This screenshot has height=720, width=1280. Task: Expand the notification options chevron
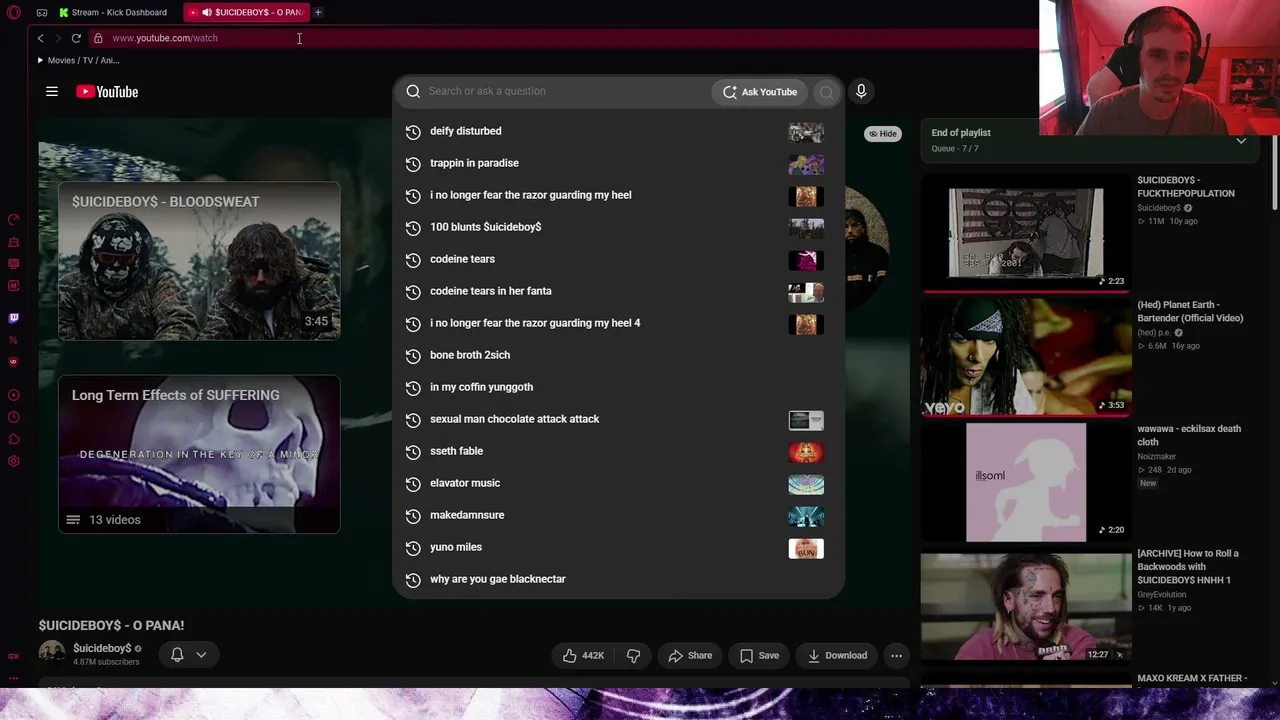coord(201,655)
